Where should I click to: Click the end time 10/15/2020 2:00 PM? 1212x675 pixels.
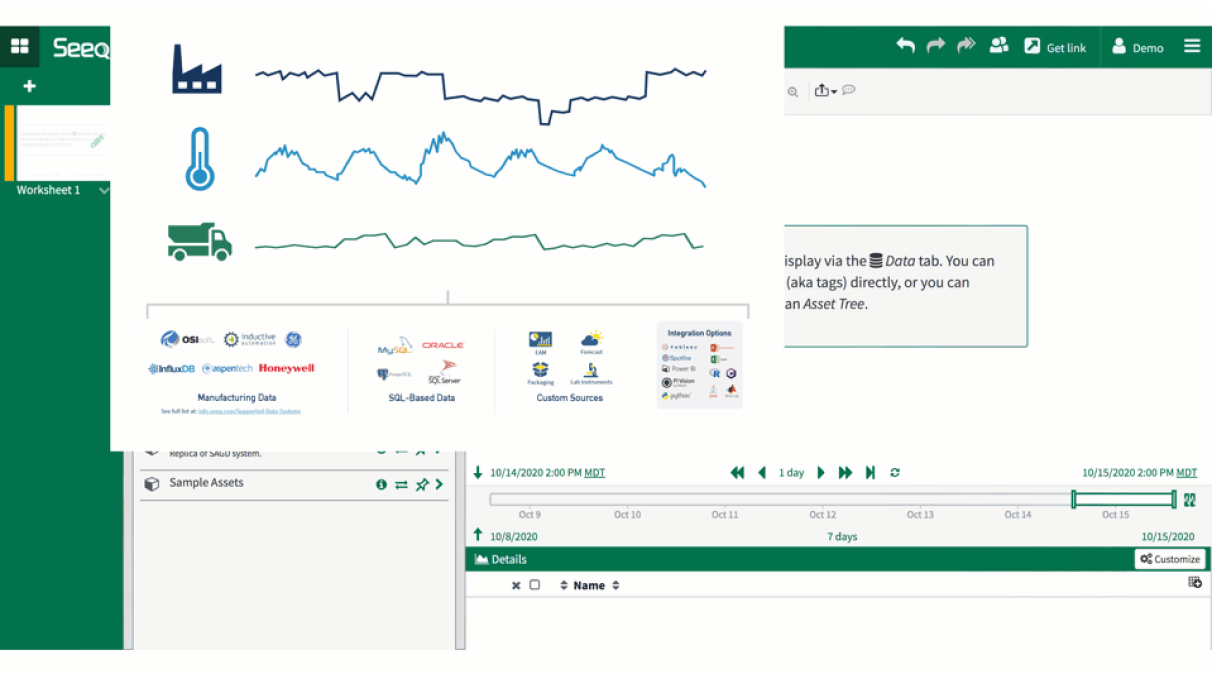1127,473
